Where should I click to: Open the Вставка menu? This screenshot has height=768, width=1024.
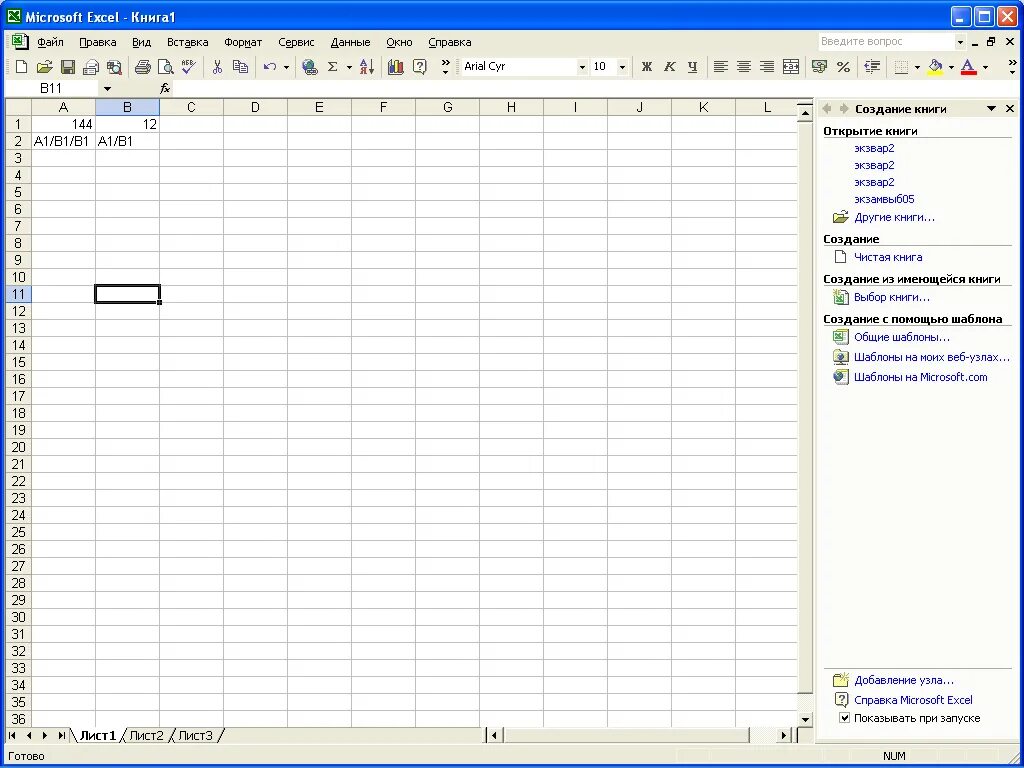click(187, 42)
